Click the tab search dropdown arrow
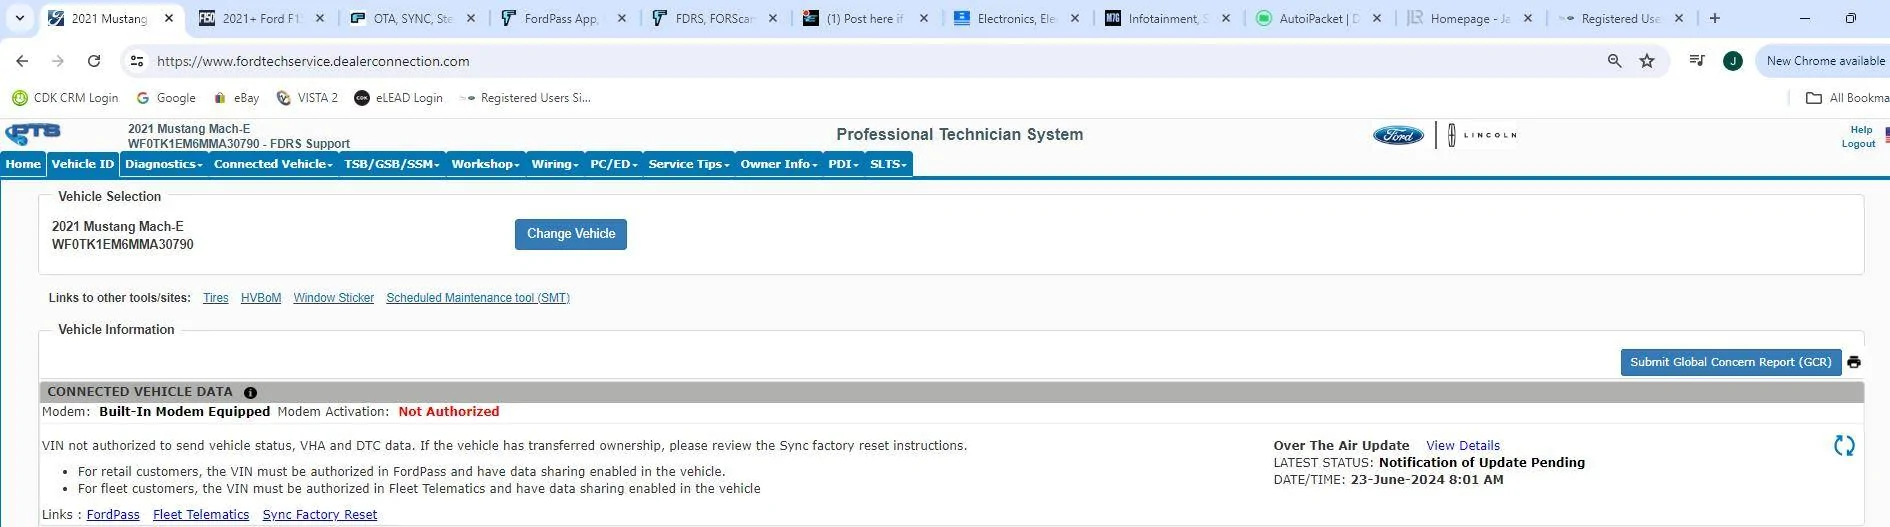This screenshot has width=1890, height=527. pos(19,18)
